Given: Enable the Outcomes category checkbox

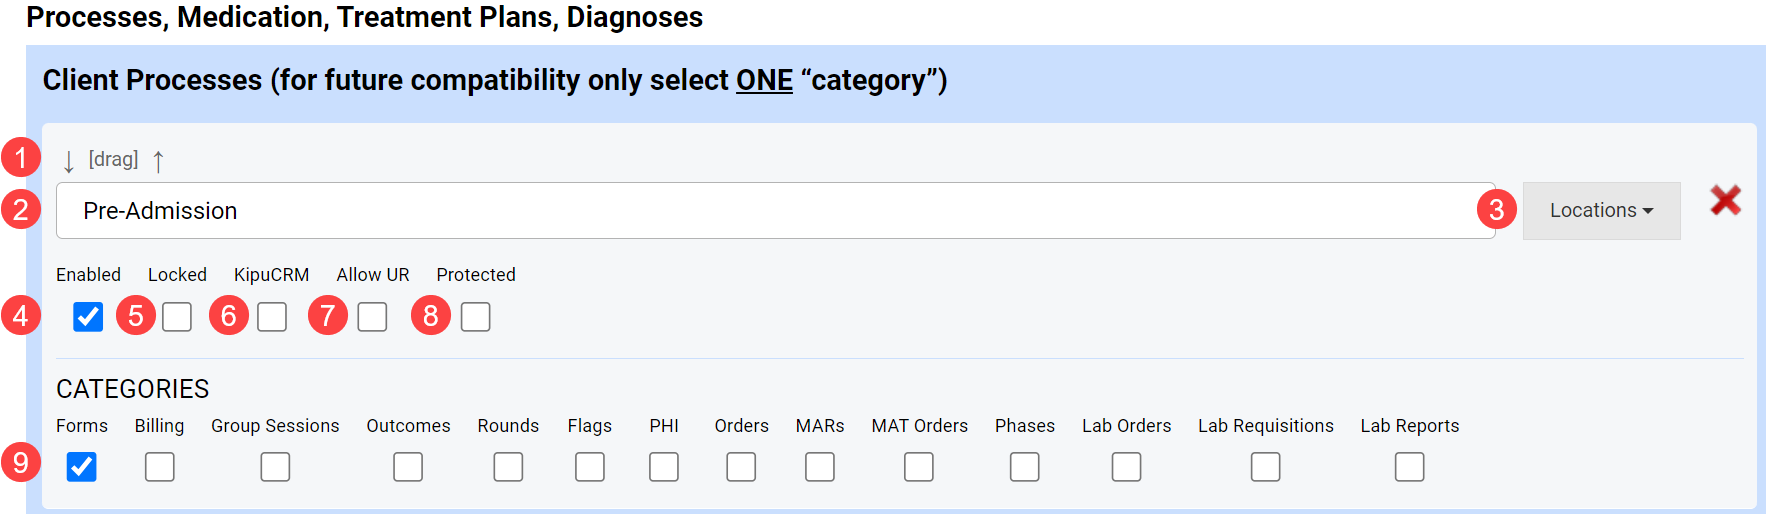Looking at the screenshot, I should [408, 467].
